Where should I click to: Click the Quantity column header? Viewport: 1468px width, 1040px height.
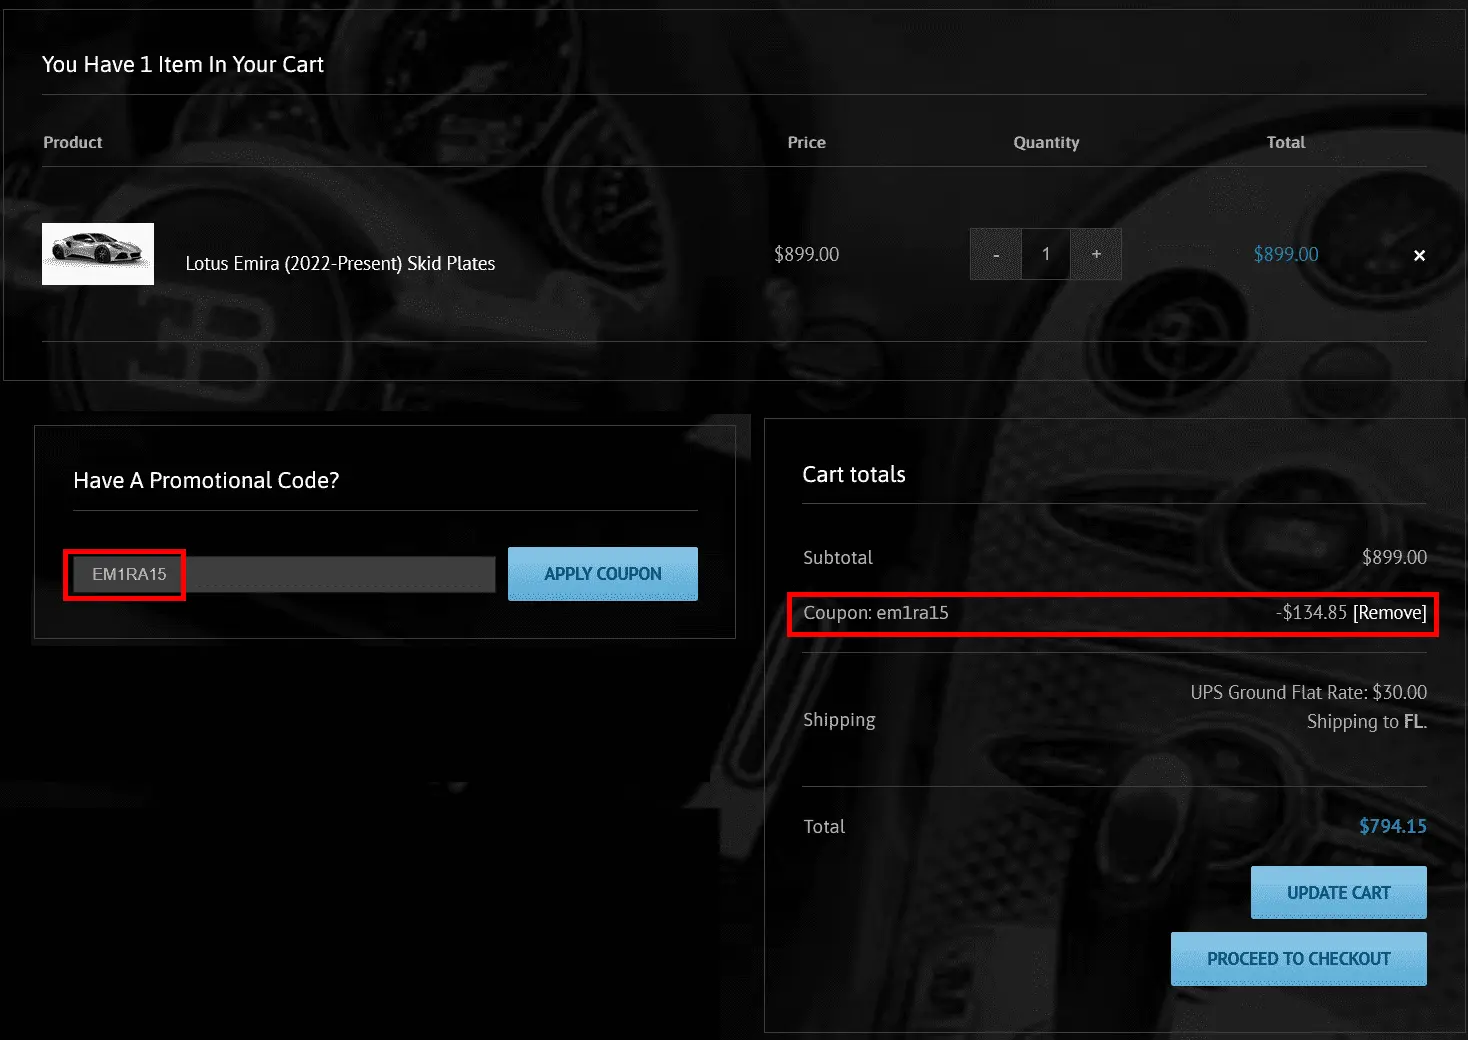(1046, 142)
